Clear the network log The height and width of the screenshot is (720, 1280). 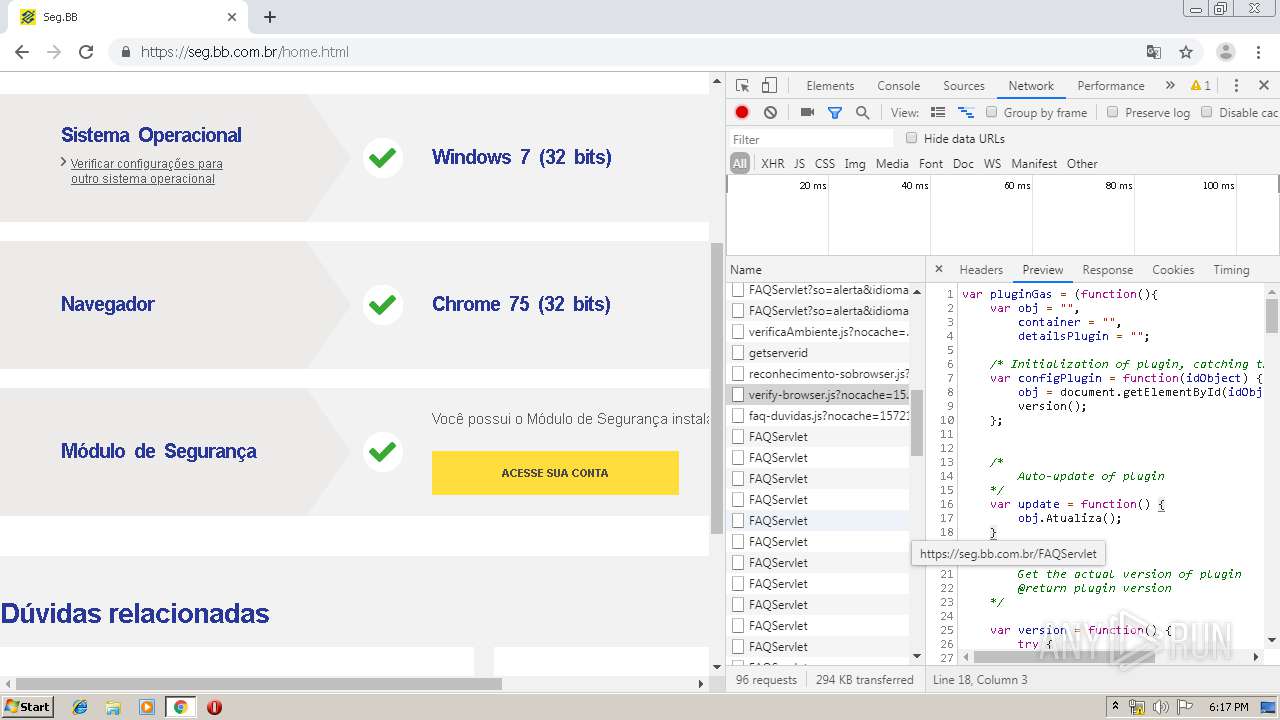pyautogui.click(x=770, y=113)
